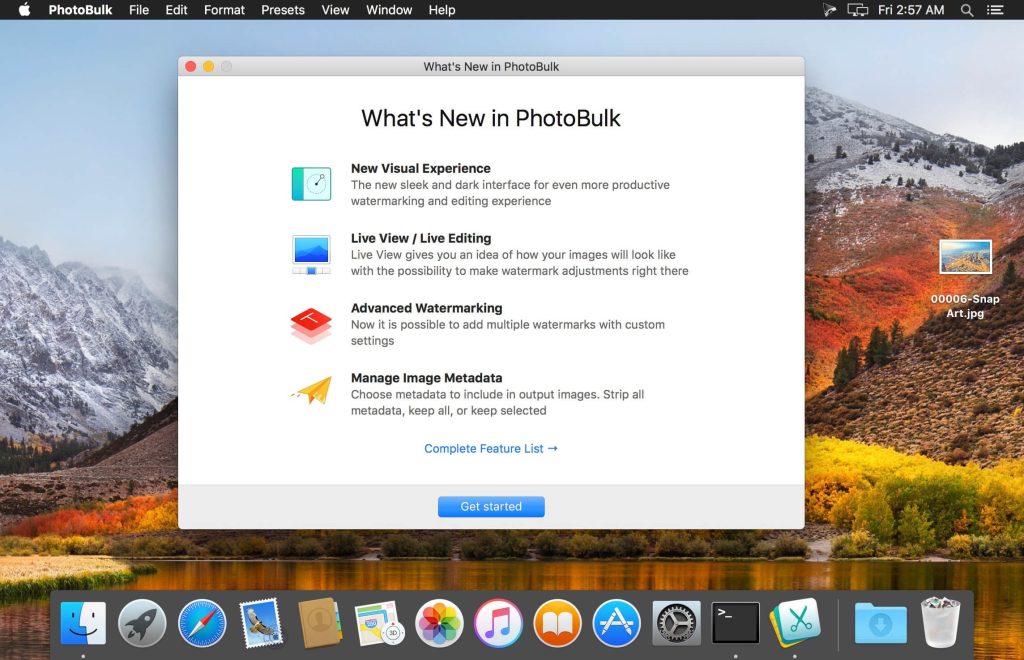Click the Spotlight search icon in menu bar
Image resolution: width=1024 pixels, height=660 pixels.
point(967,10)
